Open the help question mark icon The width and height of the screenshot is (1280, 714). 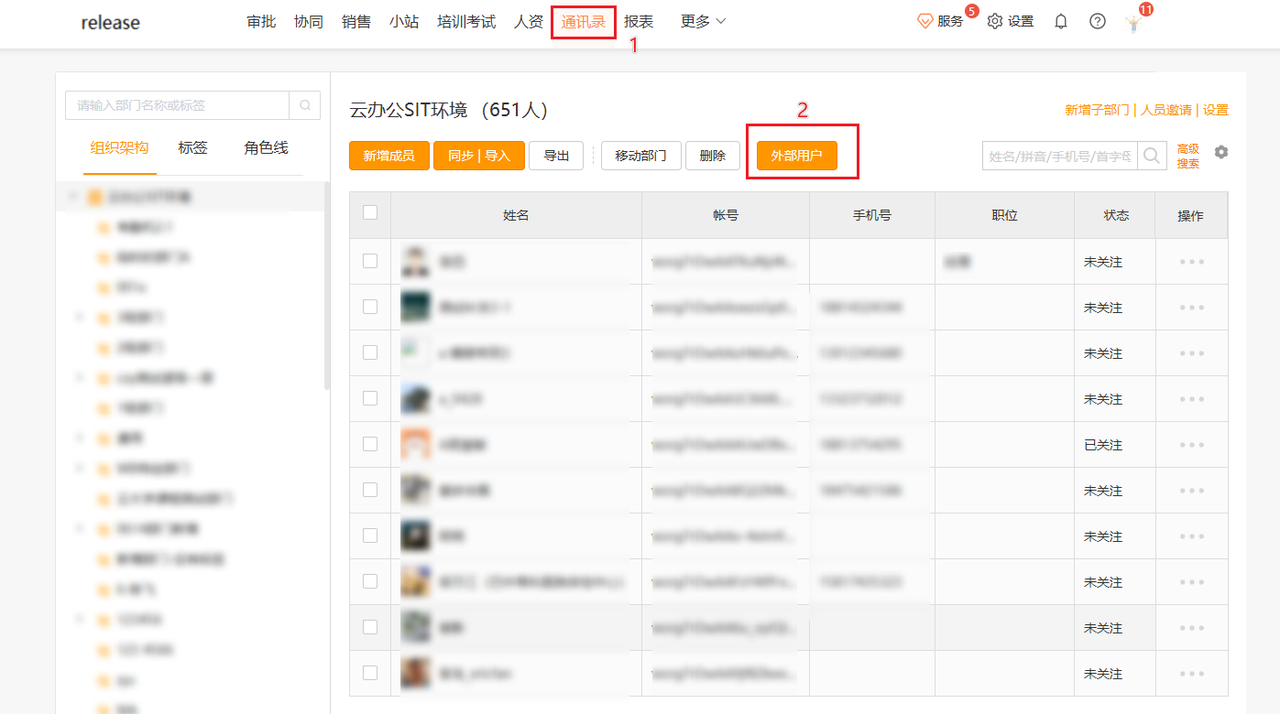(x=1098, y=21)
